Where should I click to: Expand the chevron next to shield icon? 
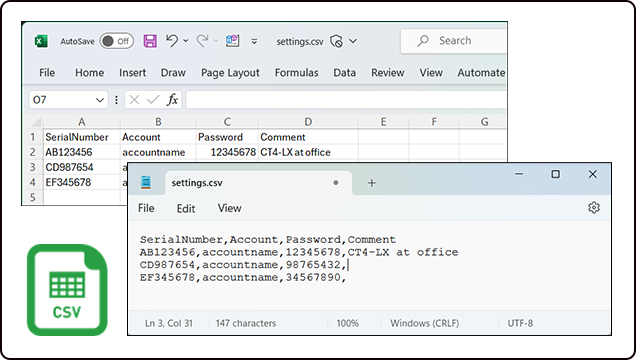click(353, 41)
